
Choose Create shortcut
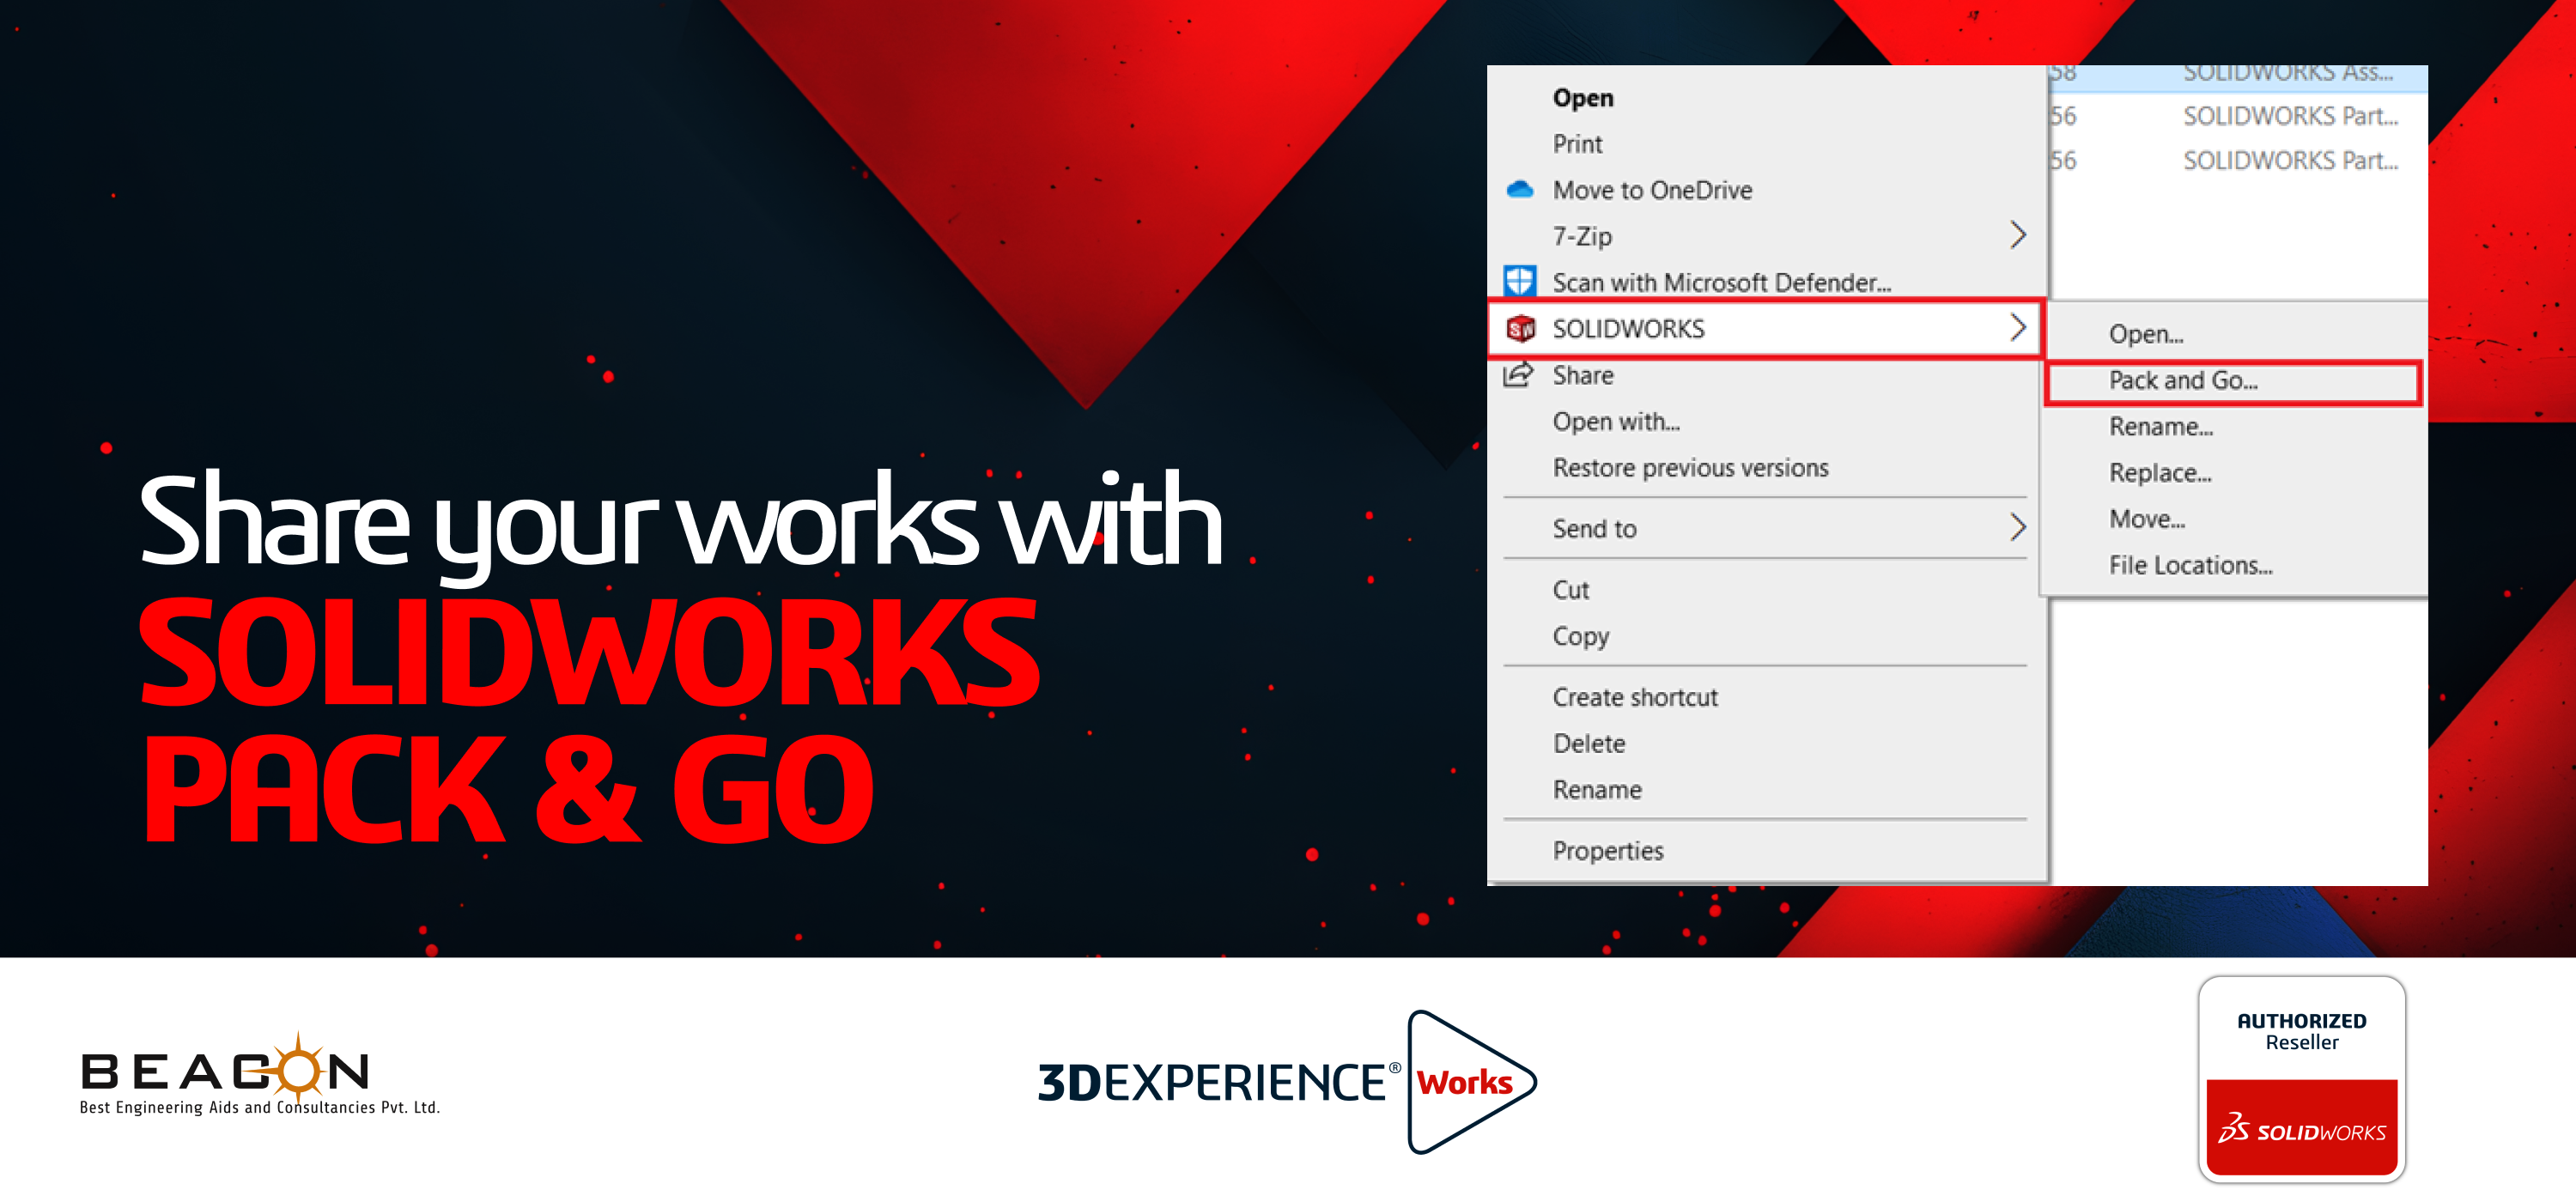1766,697
